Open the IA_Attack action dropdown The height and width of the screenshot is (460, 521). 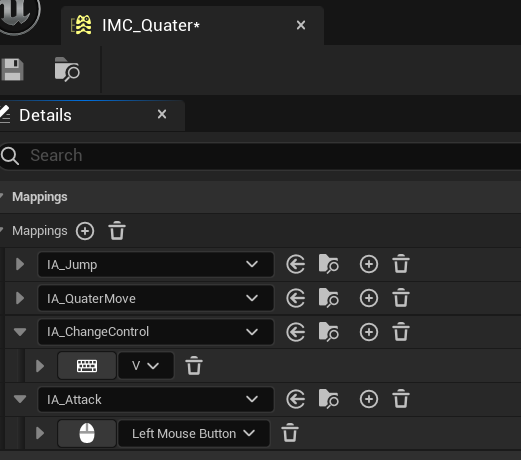(x=156, y=399)
